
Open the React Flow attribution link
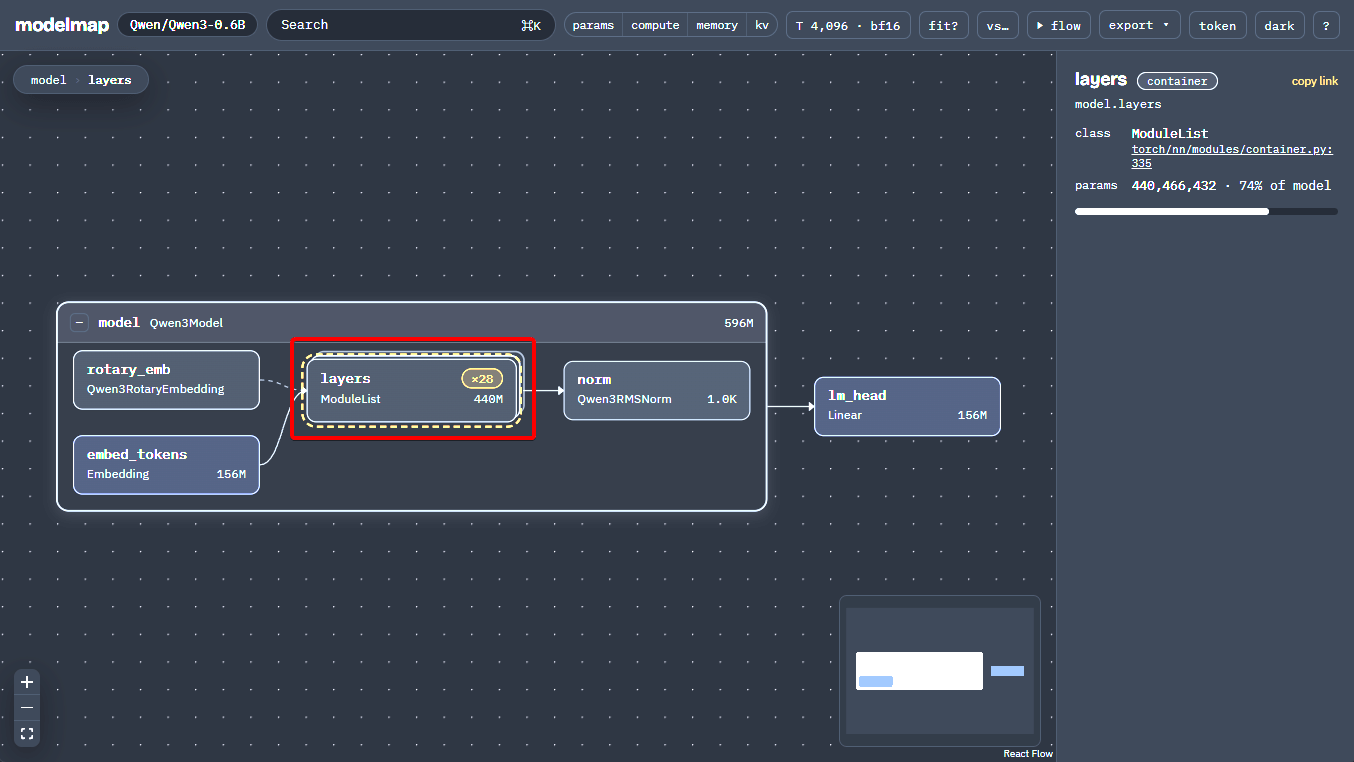pos(1028,754)
